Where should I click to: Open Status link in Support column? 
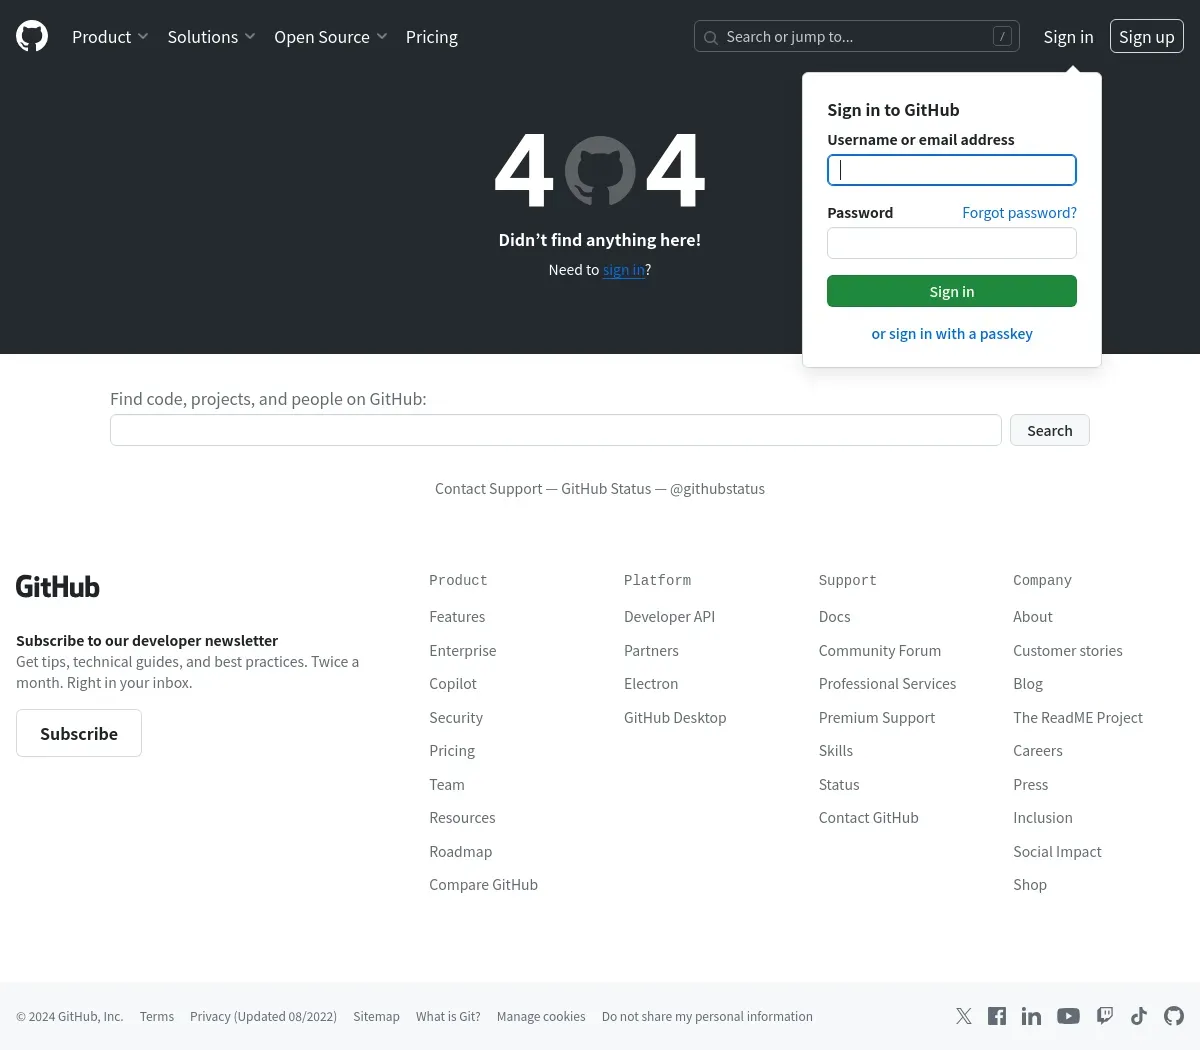839,785
